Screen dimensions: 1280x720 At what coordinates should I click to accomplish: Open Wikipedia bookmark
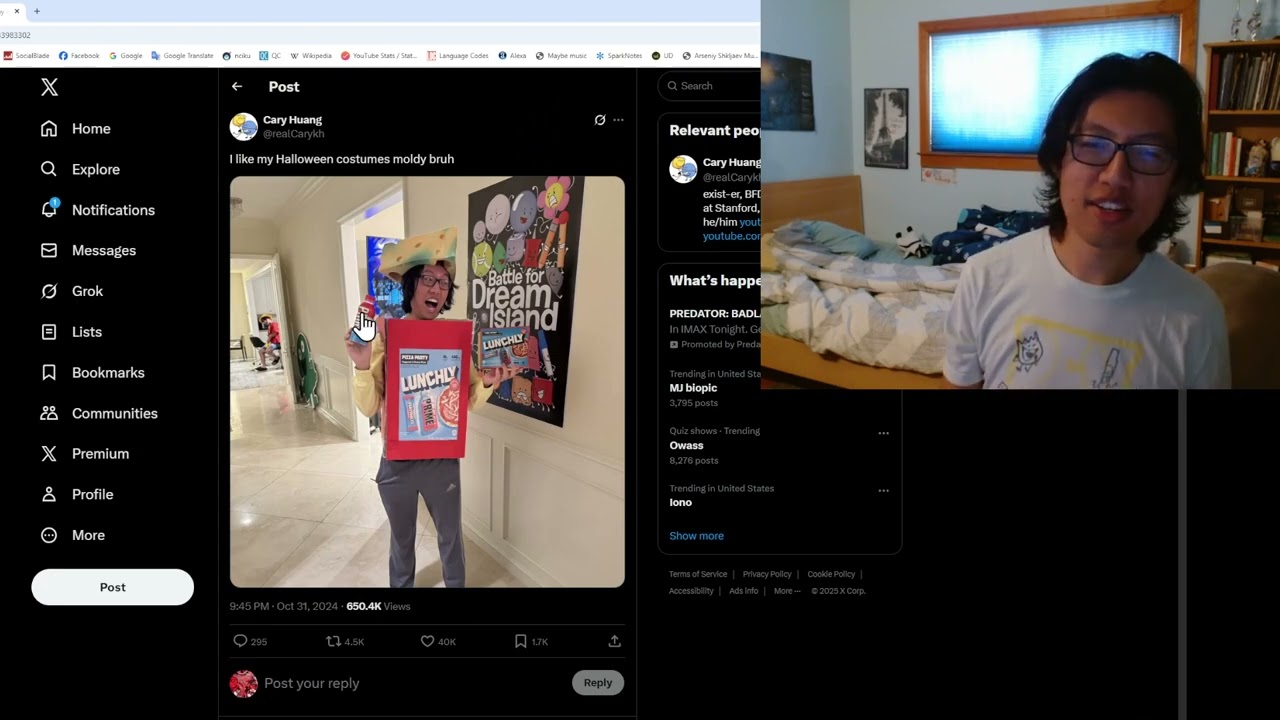coord(311,56)
